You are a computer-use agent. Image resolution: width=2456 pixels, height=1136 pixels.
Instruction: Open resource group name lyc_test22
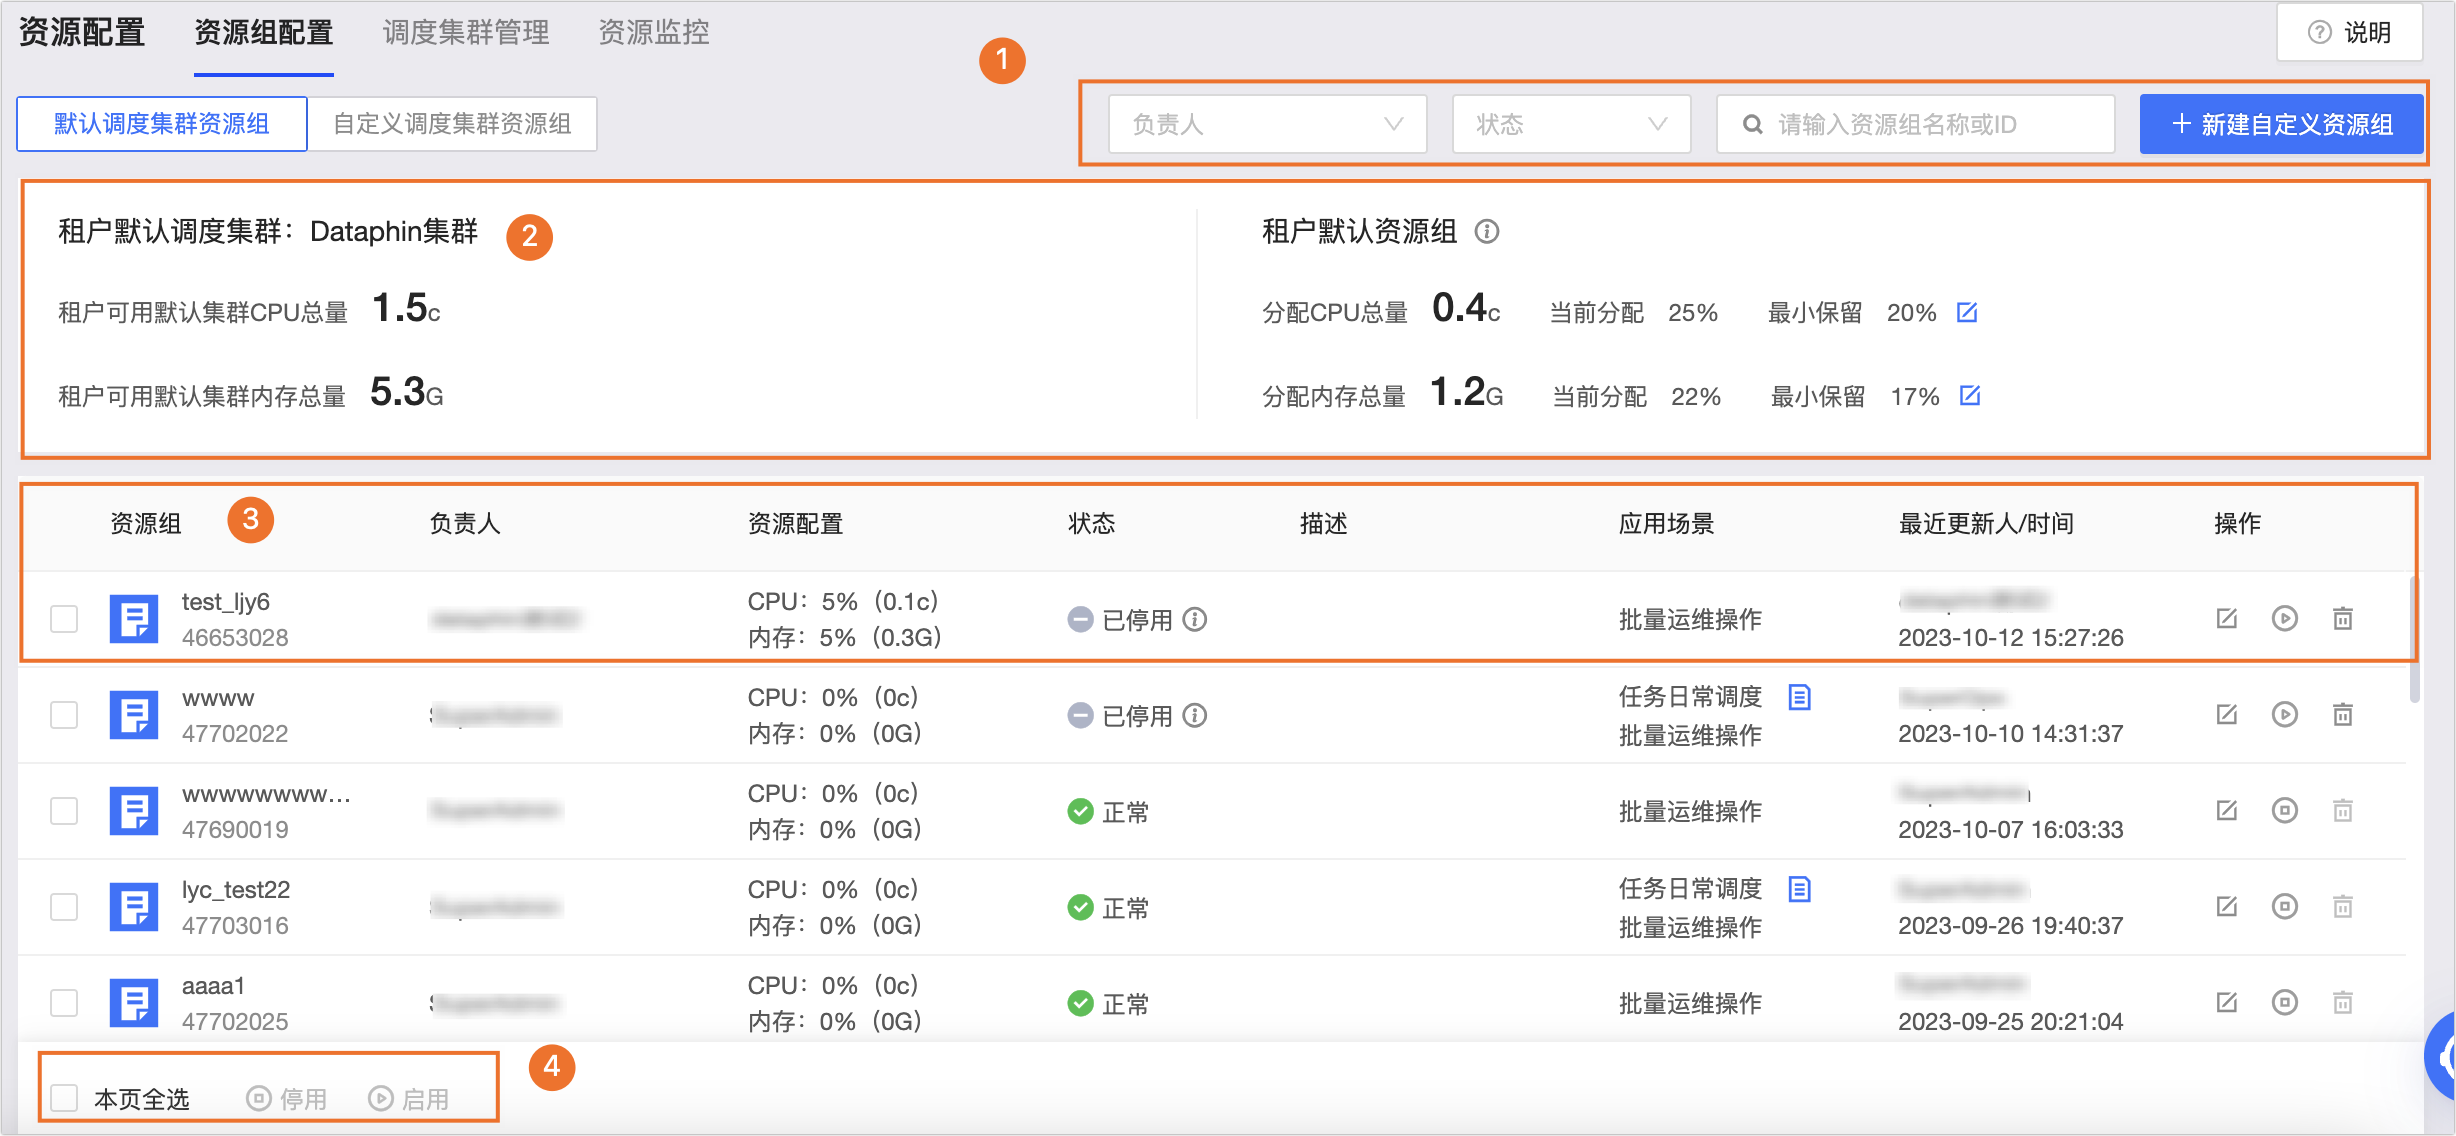click(x=236, y=890)
